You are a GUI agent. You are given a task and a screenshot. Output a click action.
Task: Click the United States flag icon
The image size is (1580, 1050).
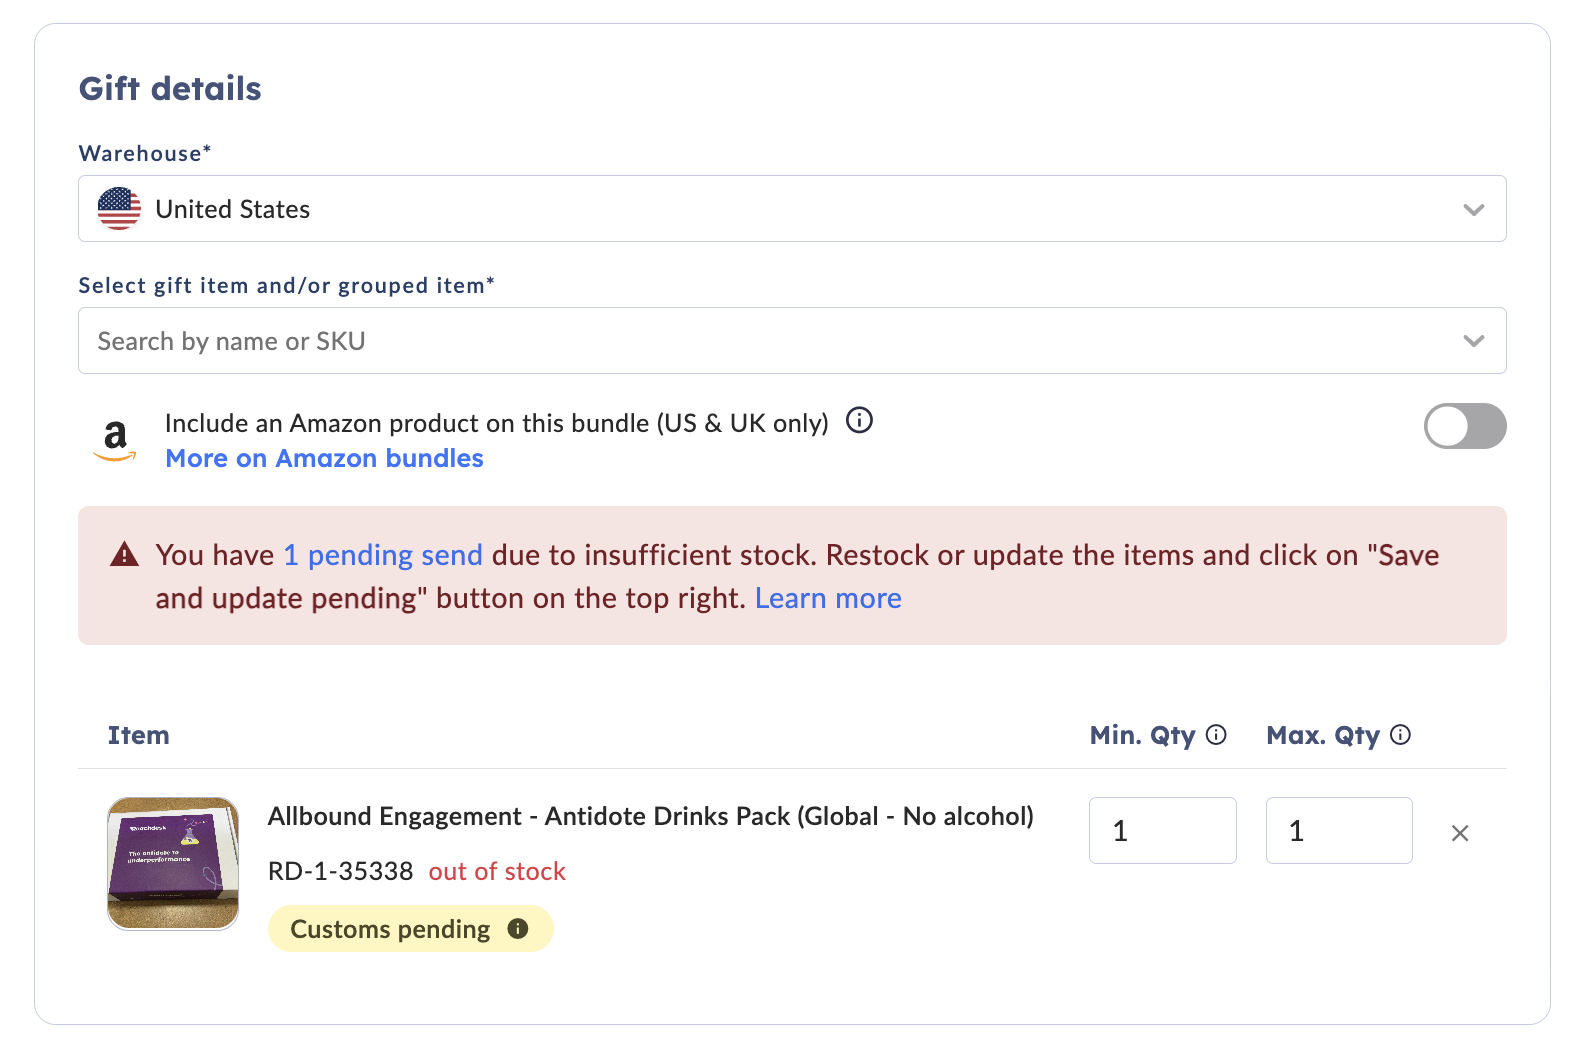pos(119,209)
